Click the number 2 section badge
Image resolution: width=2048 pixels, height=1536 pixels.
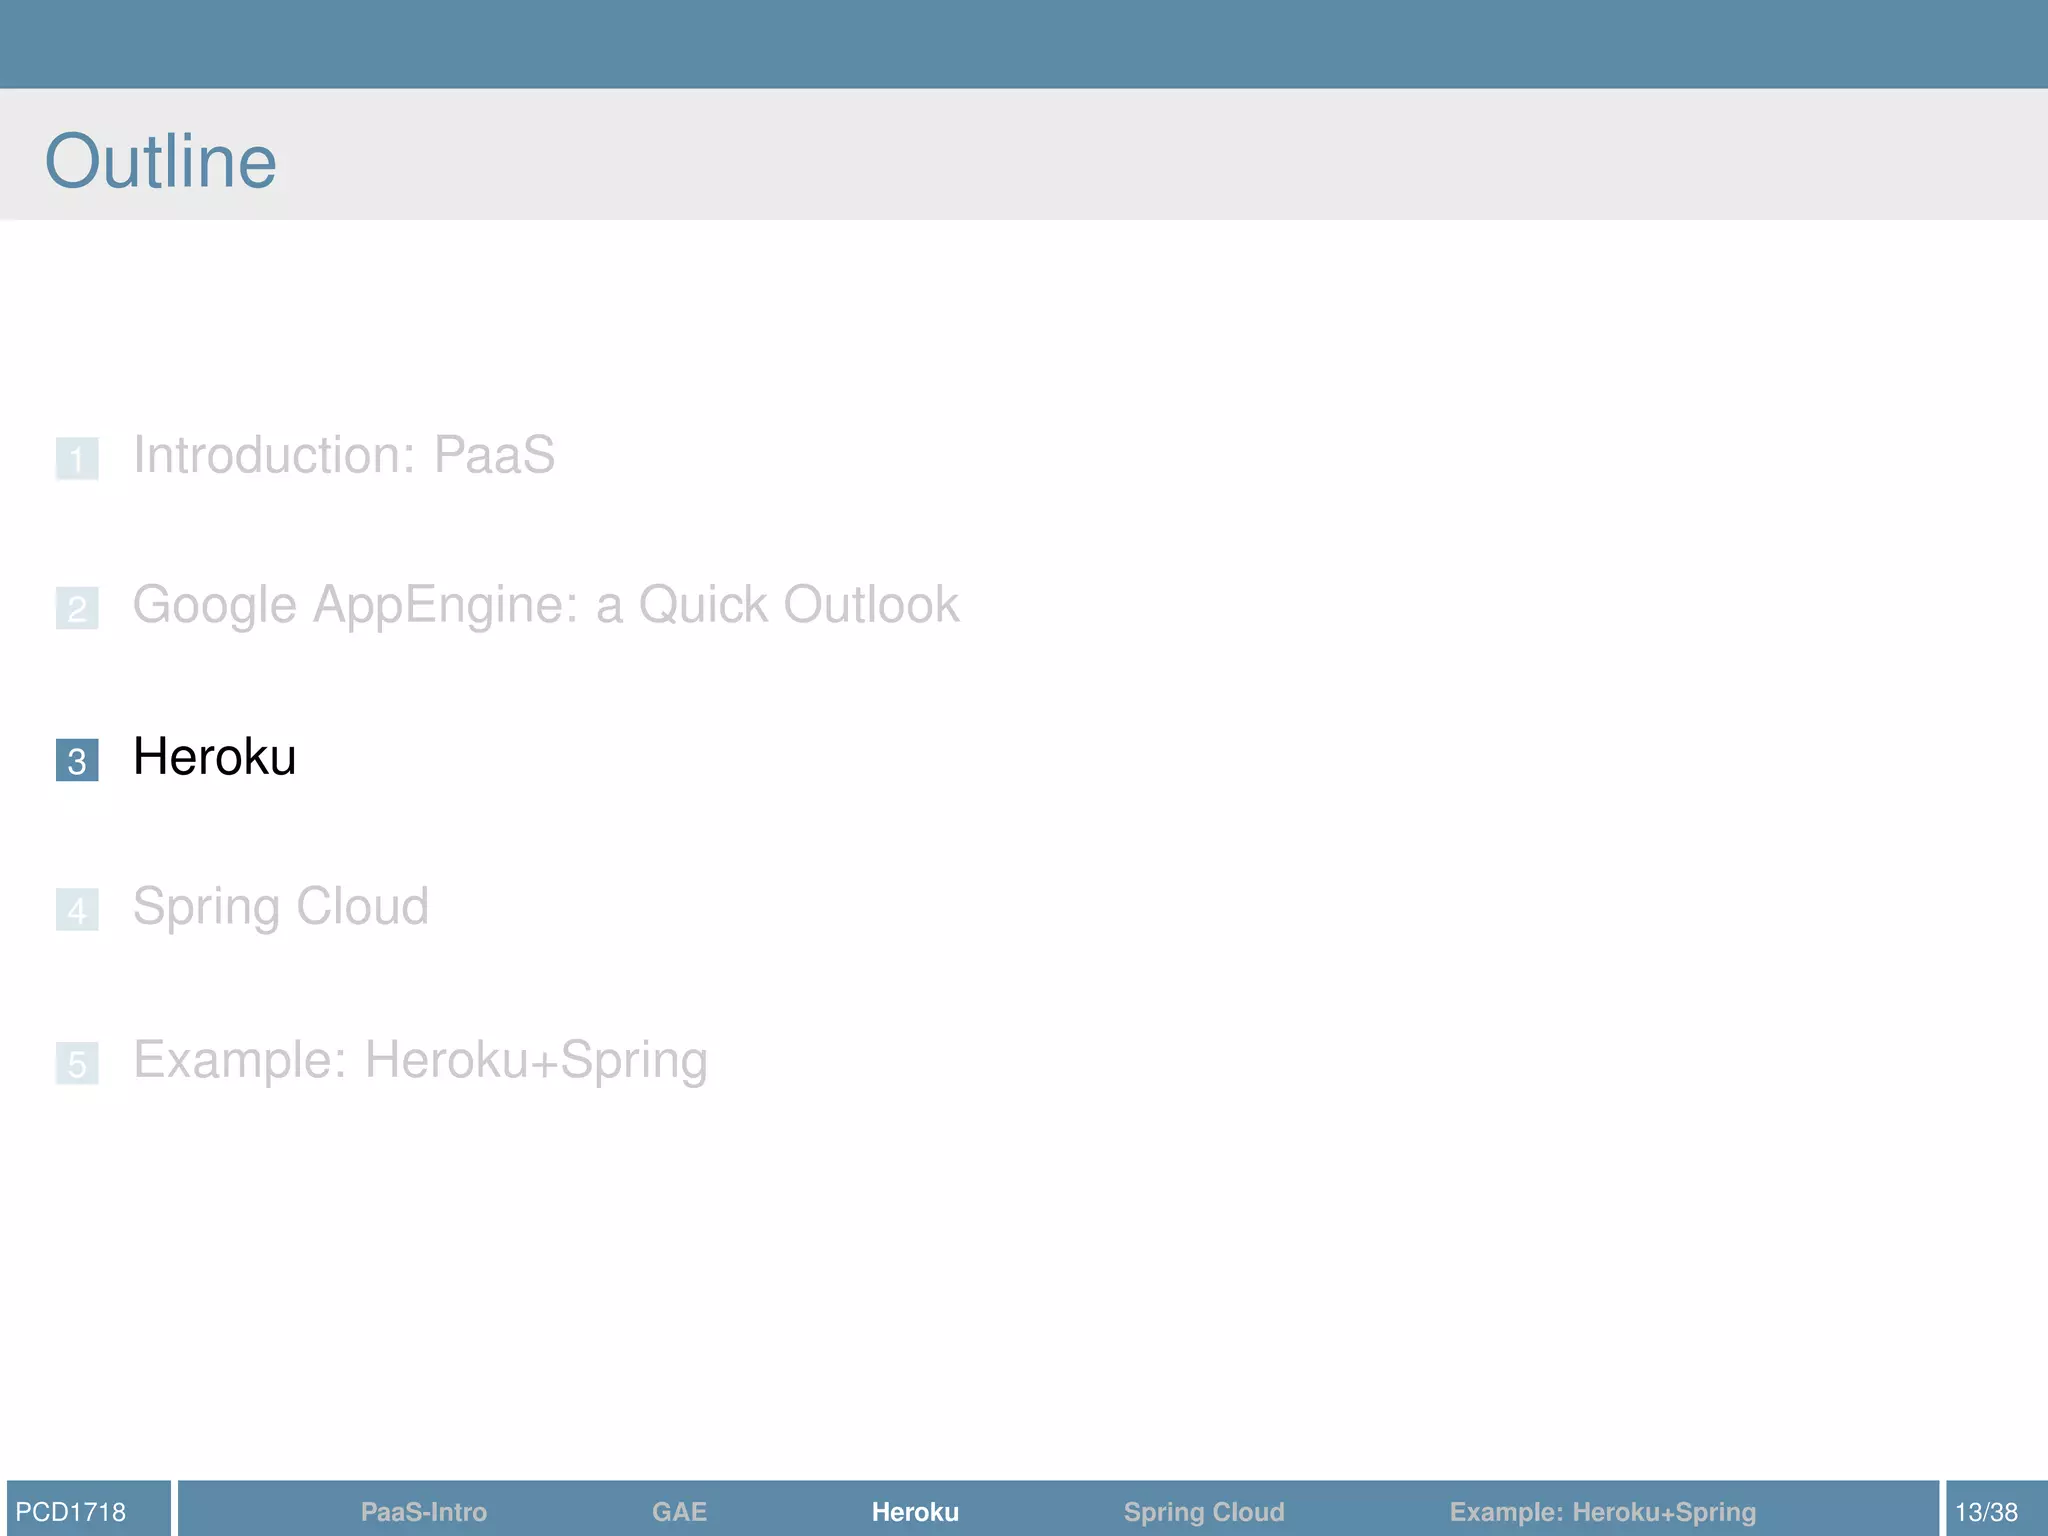pos(77,608)
